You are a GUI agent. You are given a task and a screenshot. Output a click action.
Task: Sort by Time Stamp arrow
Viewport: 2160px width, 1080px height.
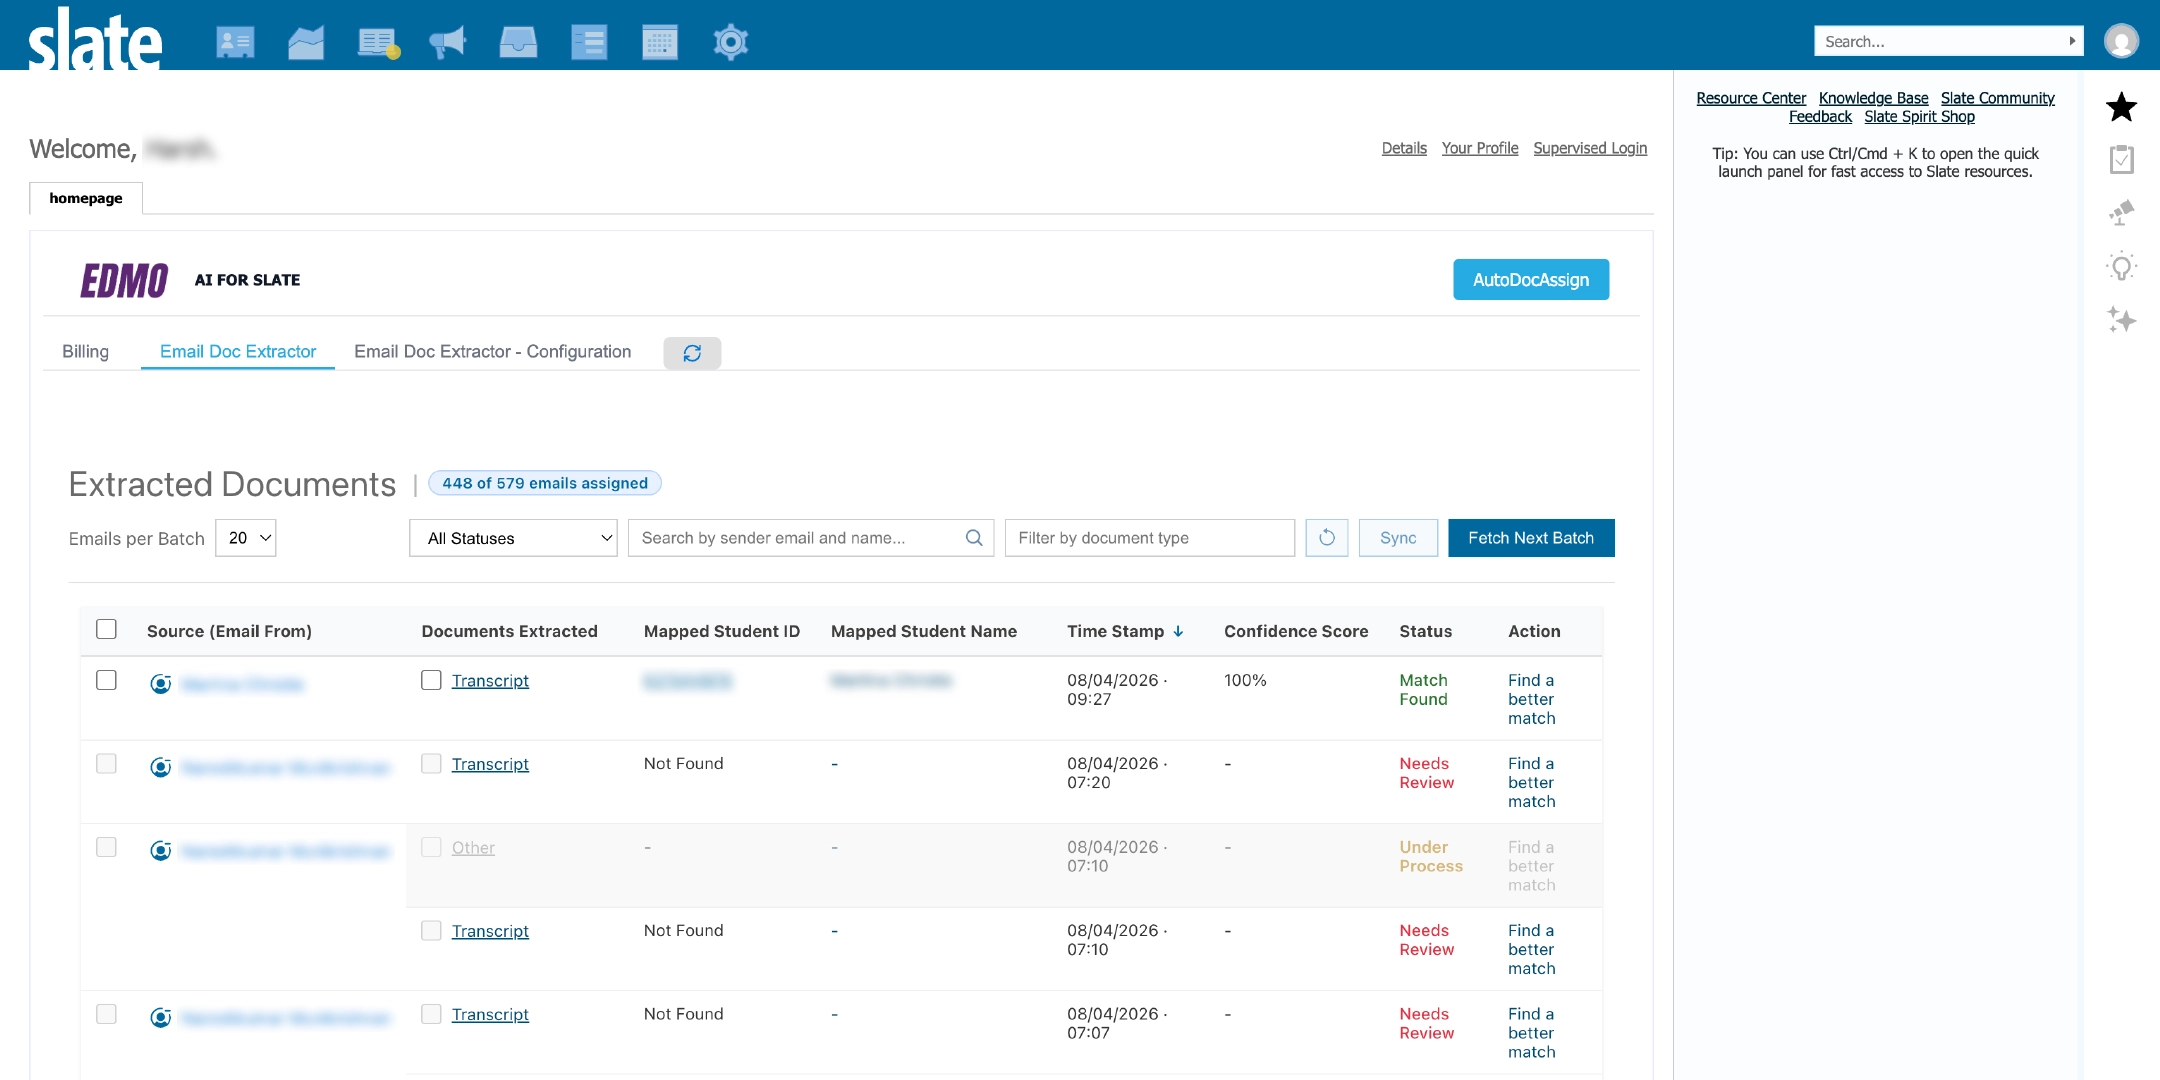click(1179, 632)
